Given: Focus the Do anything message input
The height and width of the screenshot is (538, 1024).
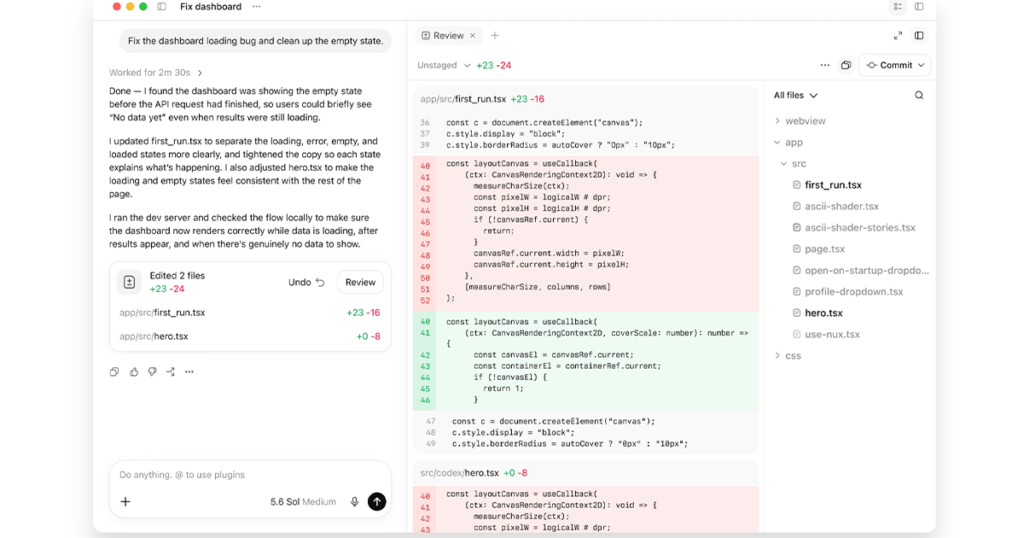Looking at the screenshot, I should tap(249, 475).
